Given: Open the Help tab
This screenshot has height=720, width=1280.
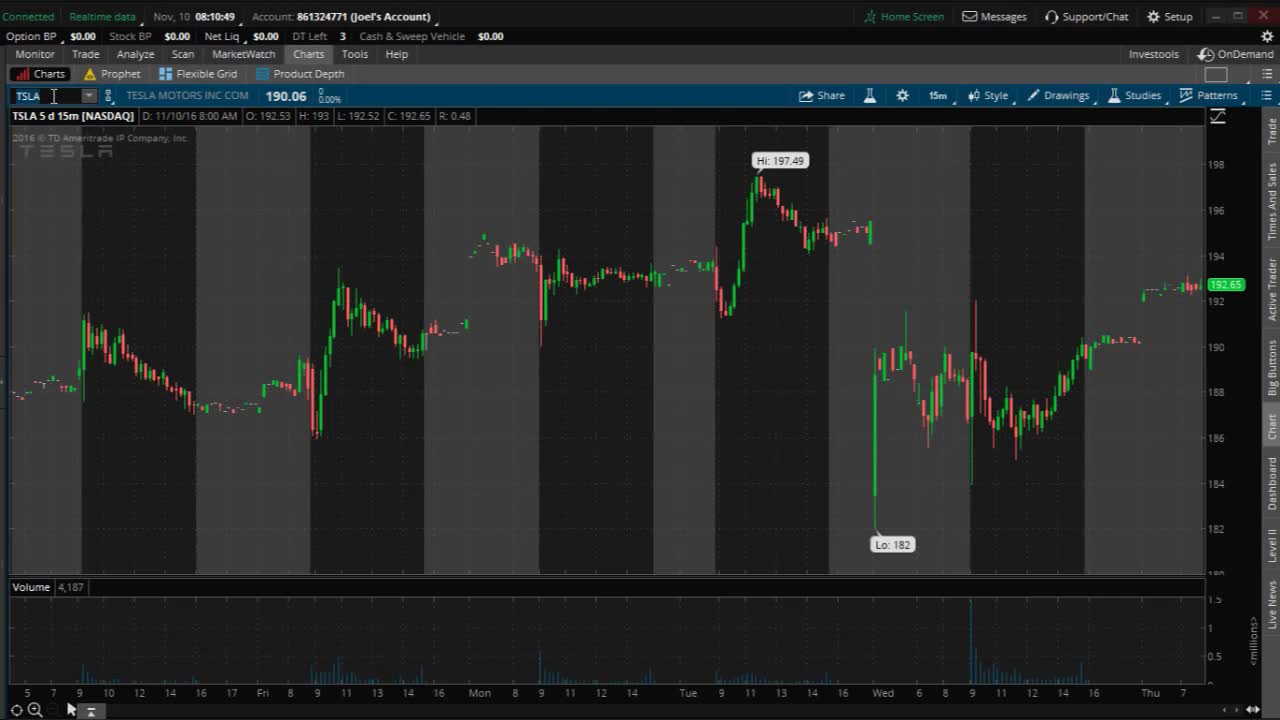Looking at the screenshot, I should (x=397, y=55).
